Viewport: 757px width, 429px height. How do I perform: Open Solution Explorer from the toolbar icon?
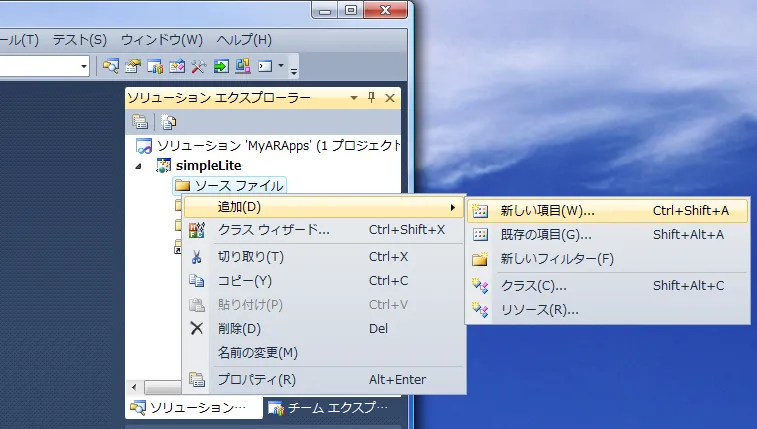[111, 66]
